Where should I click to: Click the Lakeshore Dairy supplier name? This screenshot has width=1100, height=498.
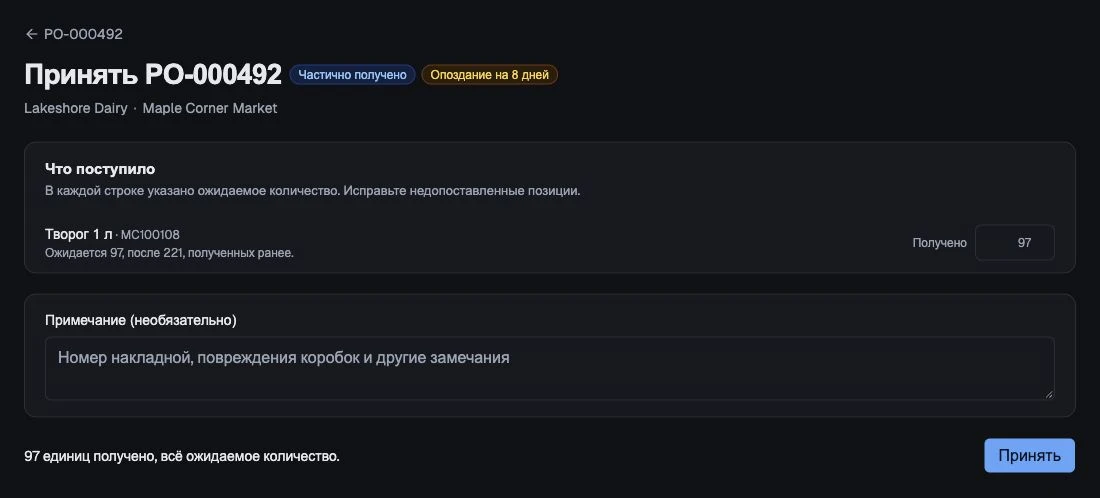(76, 109)
